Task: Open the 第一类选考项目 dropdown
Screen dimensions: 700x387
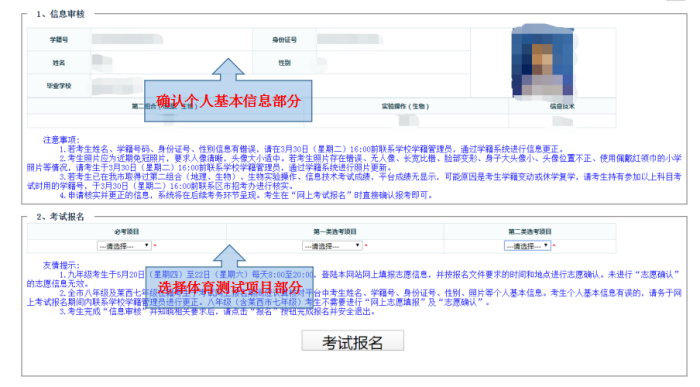Action: pos(332,246)
